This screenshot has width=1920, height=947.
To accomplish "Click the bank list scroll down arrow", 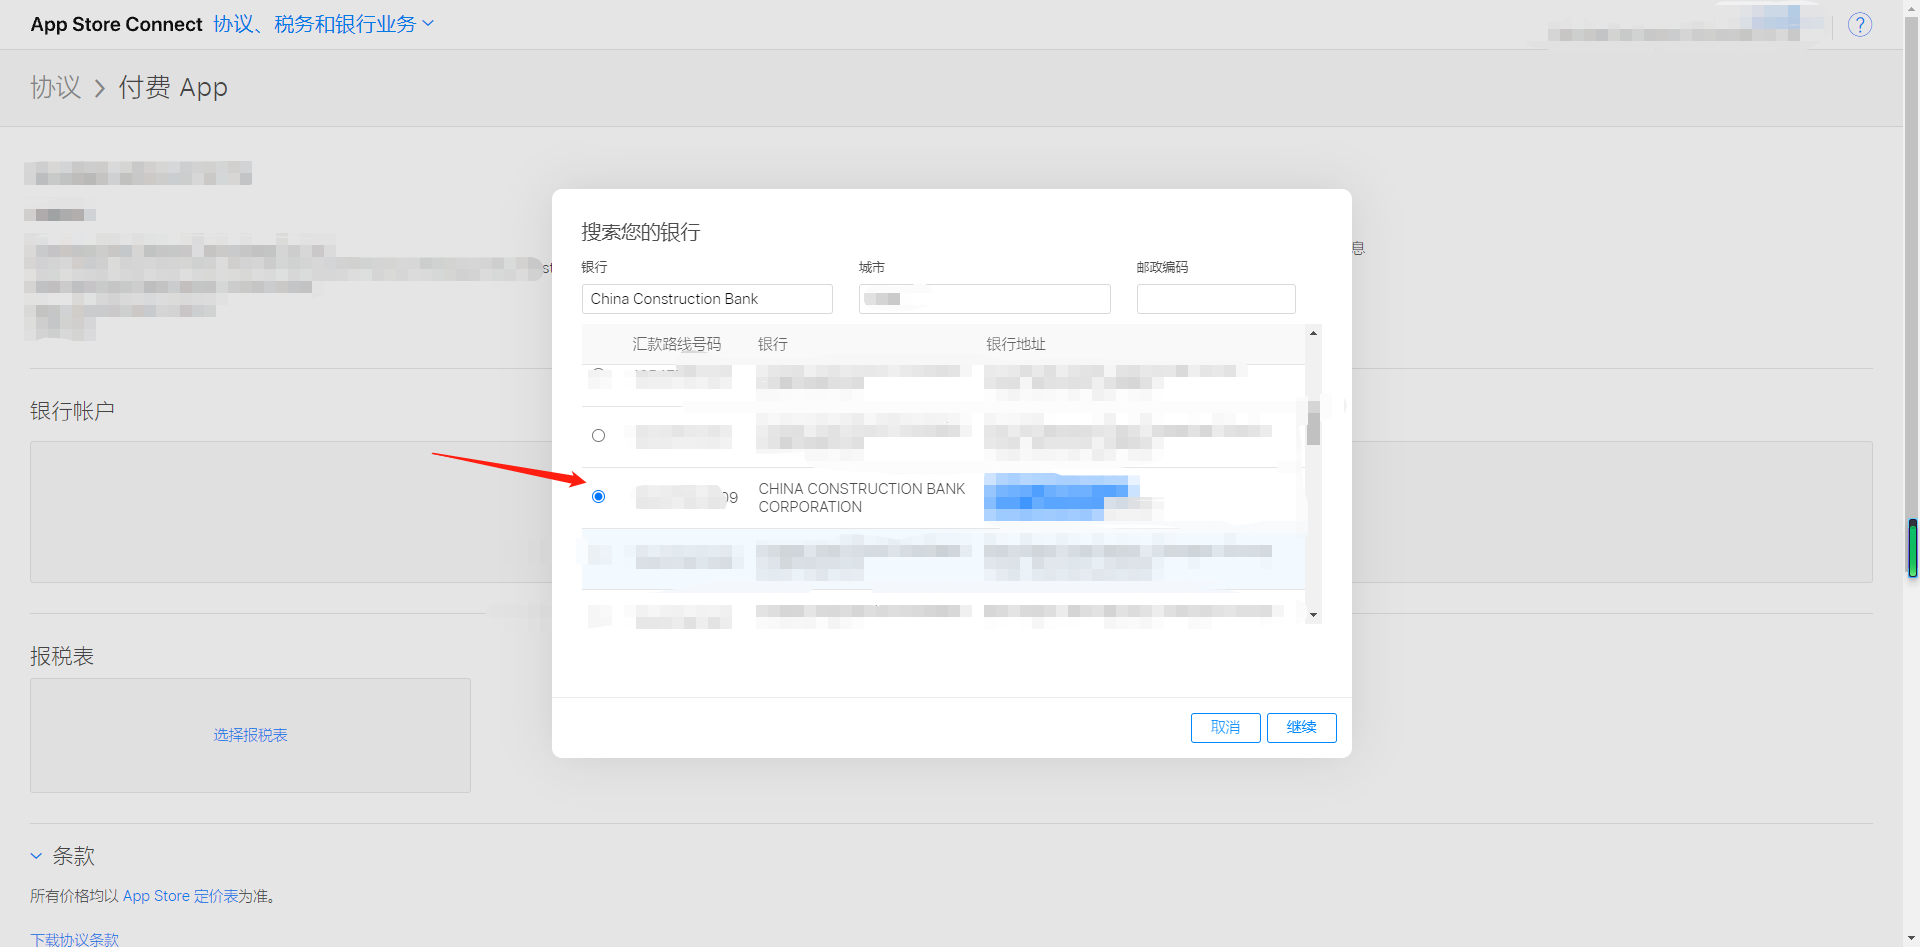I will click(x=1313, y=615).
